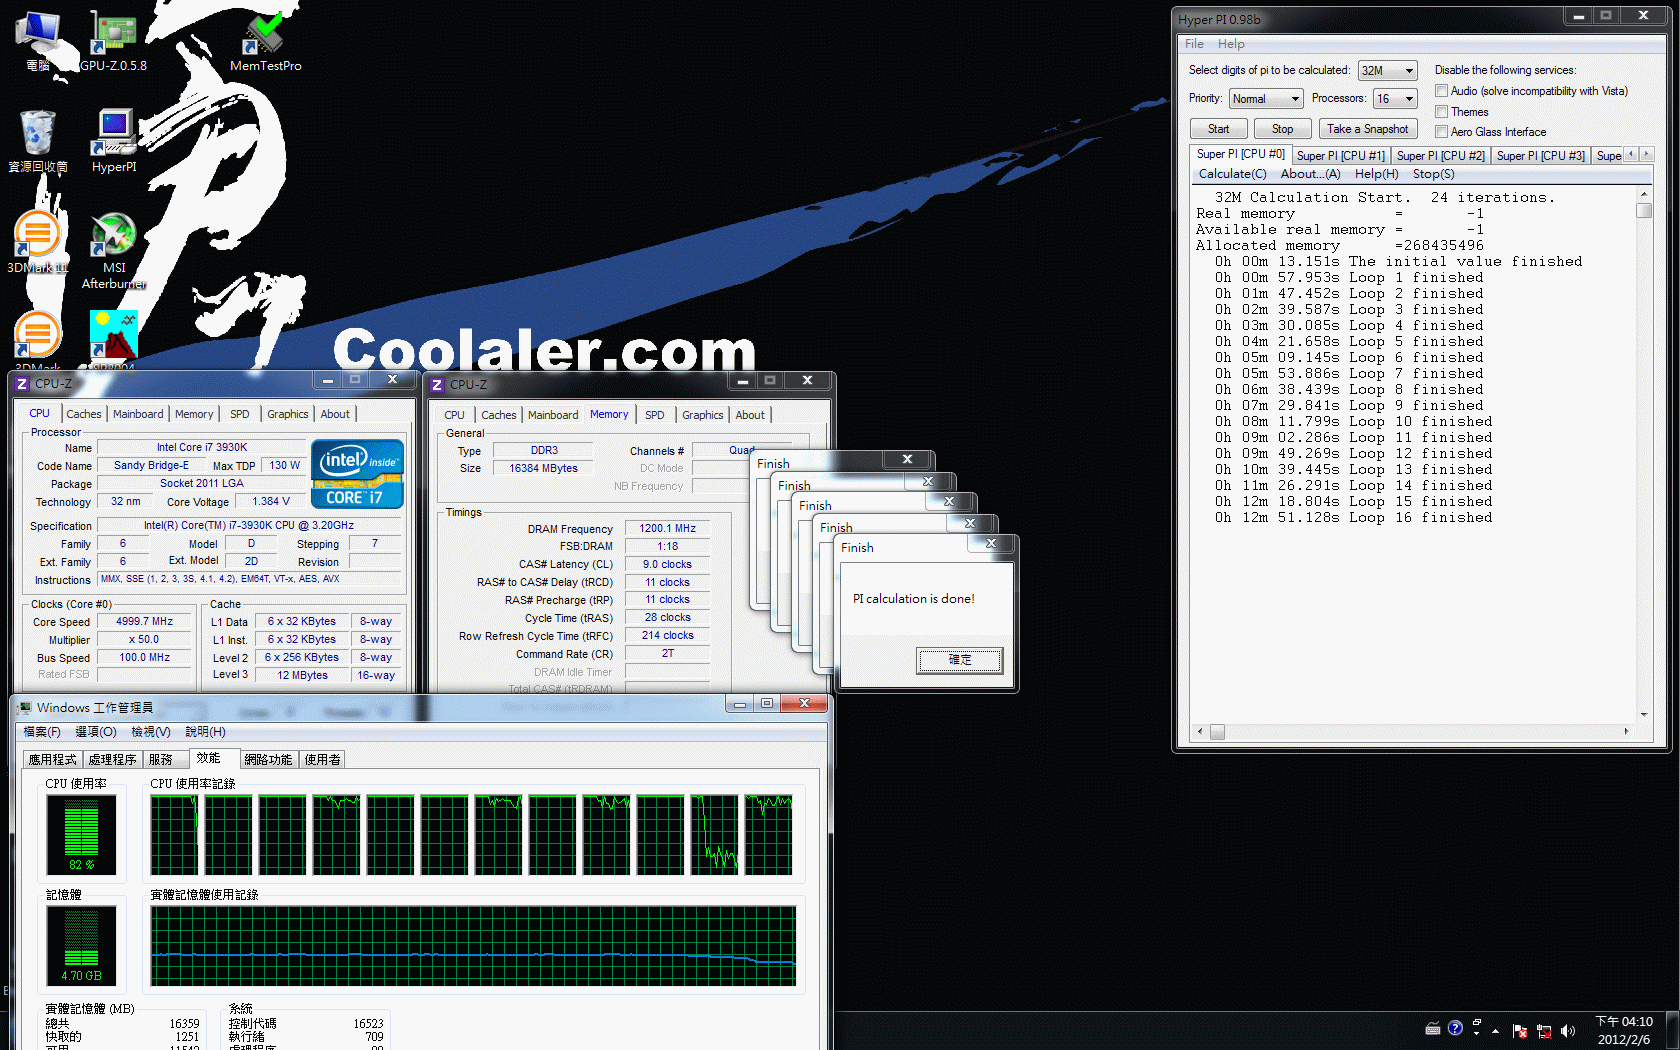Switch to the 處理程序 tab in Task Manager
This screenshot has height=1050, width=1680.
point(112,760)
